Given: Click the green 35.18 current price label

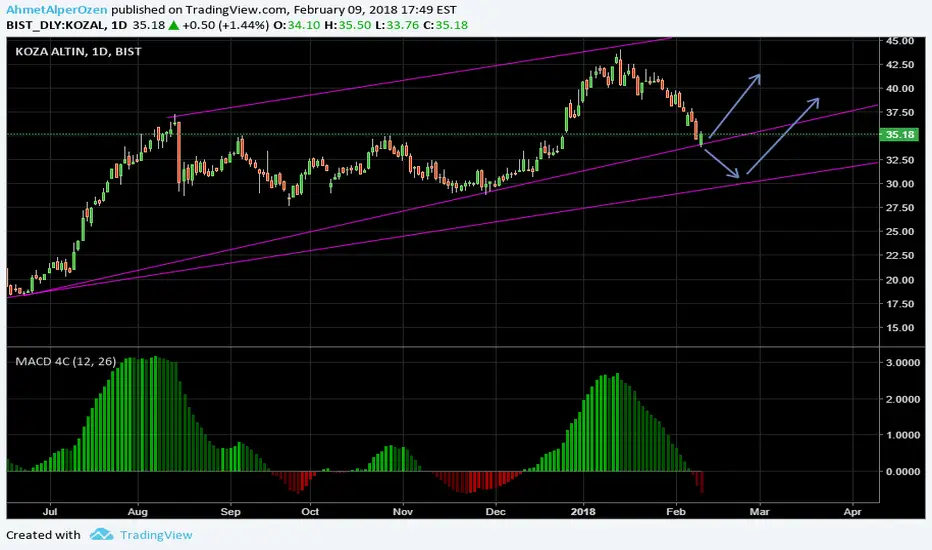Looking at the screenshot, I should (x=899, y=134).
